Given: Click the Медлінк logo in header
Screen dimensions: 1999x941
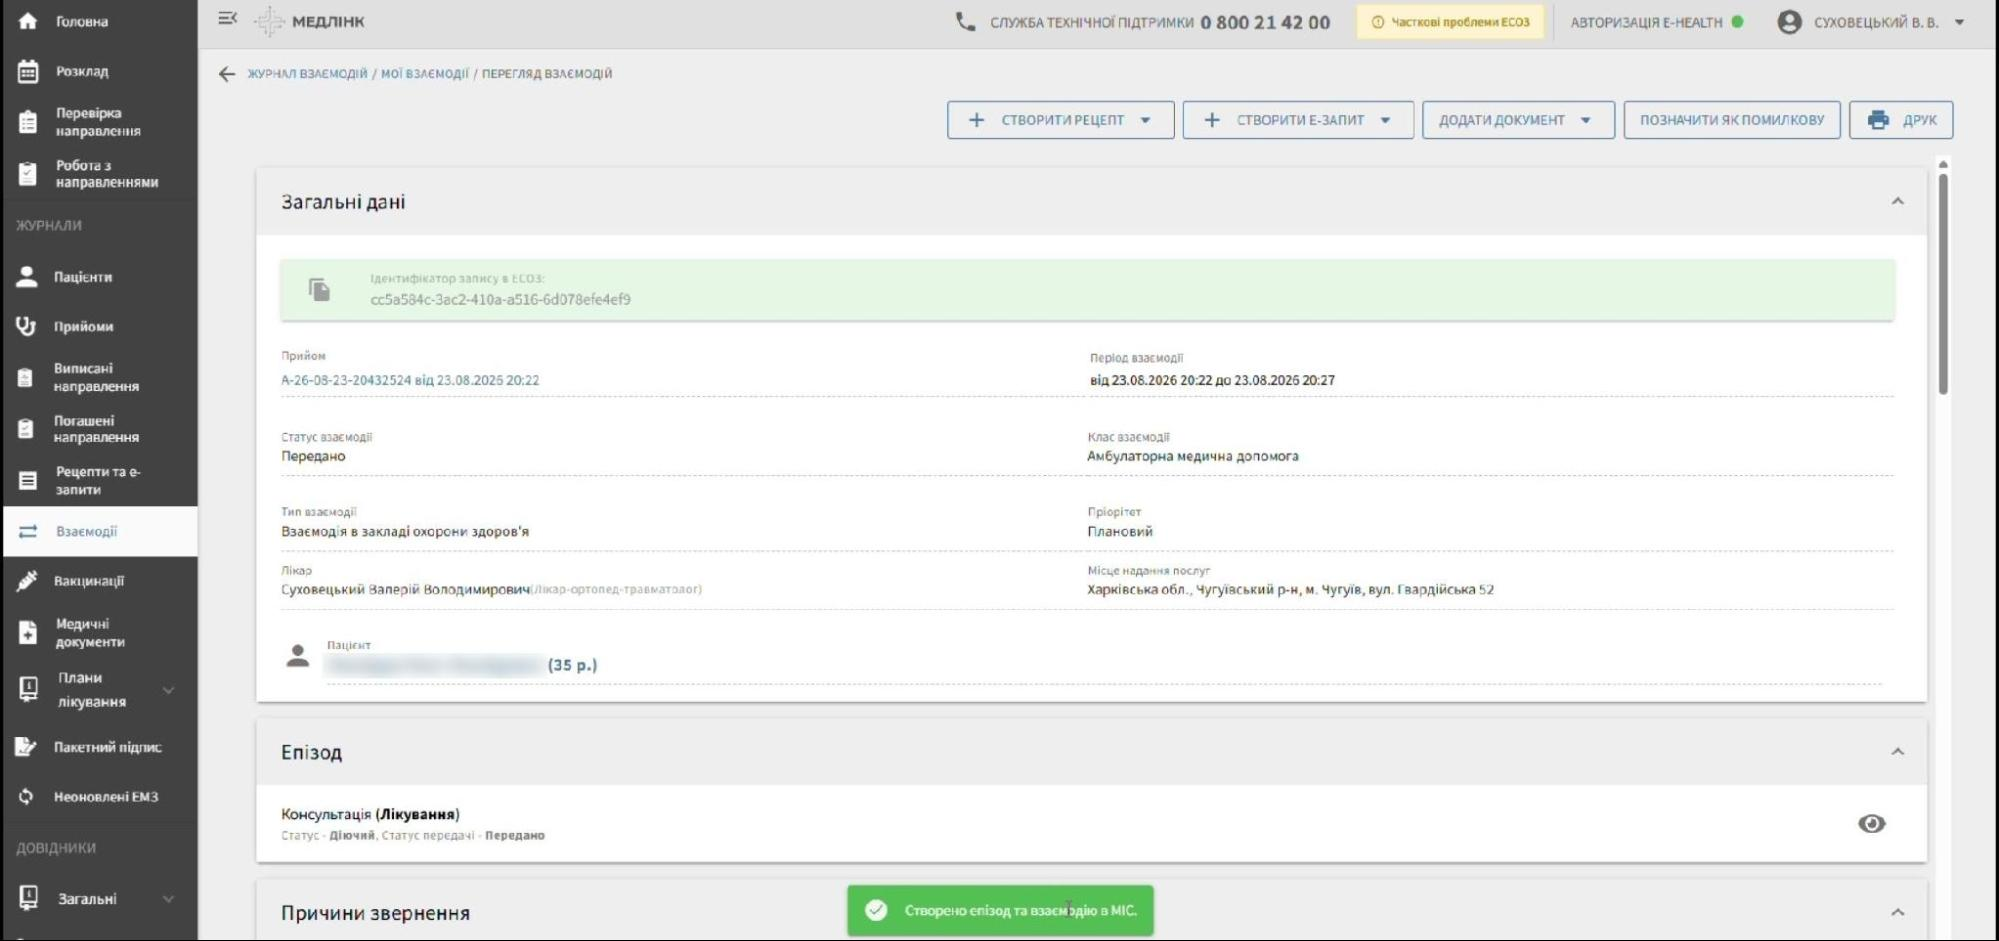Looking at the screenshot, I should pos(309,21).
